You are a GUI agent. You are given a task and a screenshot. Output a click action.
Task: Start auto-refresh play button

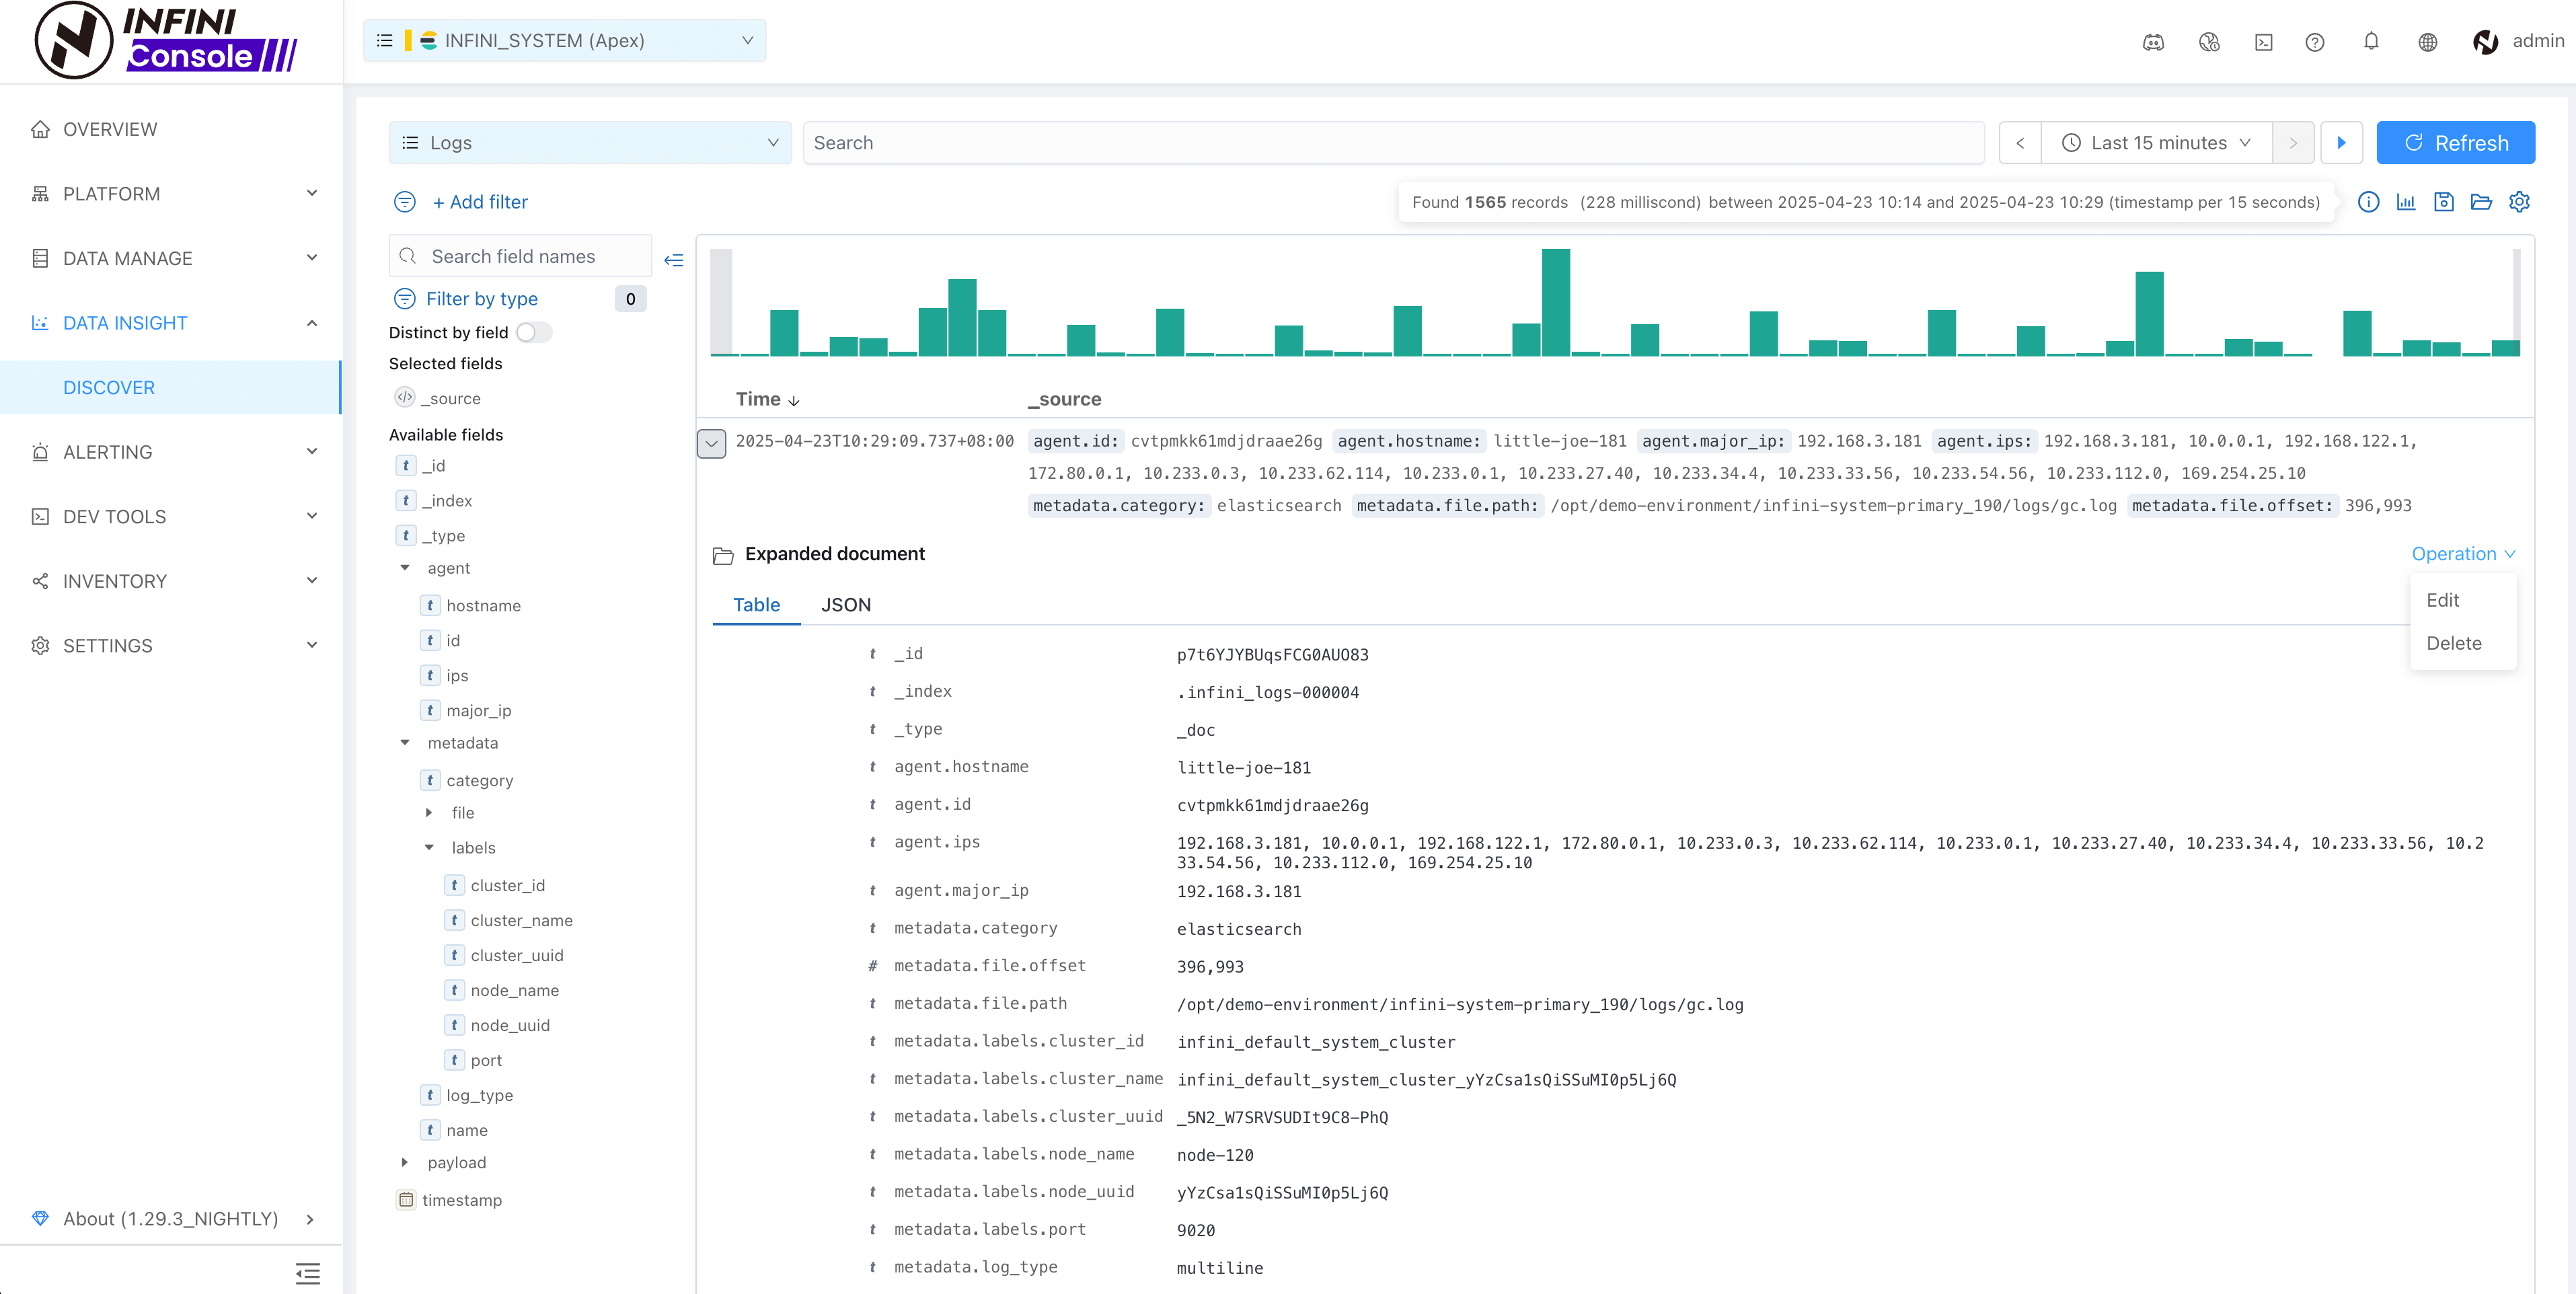point(2341,143)
